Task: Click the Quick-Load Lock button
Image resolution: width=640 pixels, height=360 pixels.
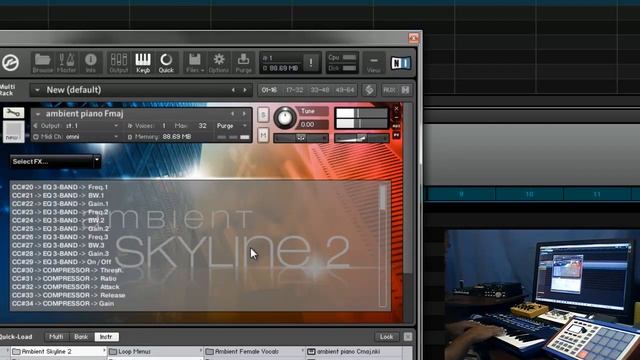Action: 386,337
